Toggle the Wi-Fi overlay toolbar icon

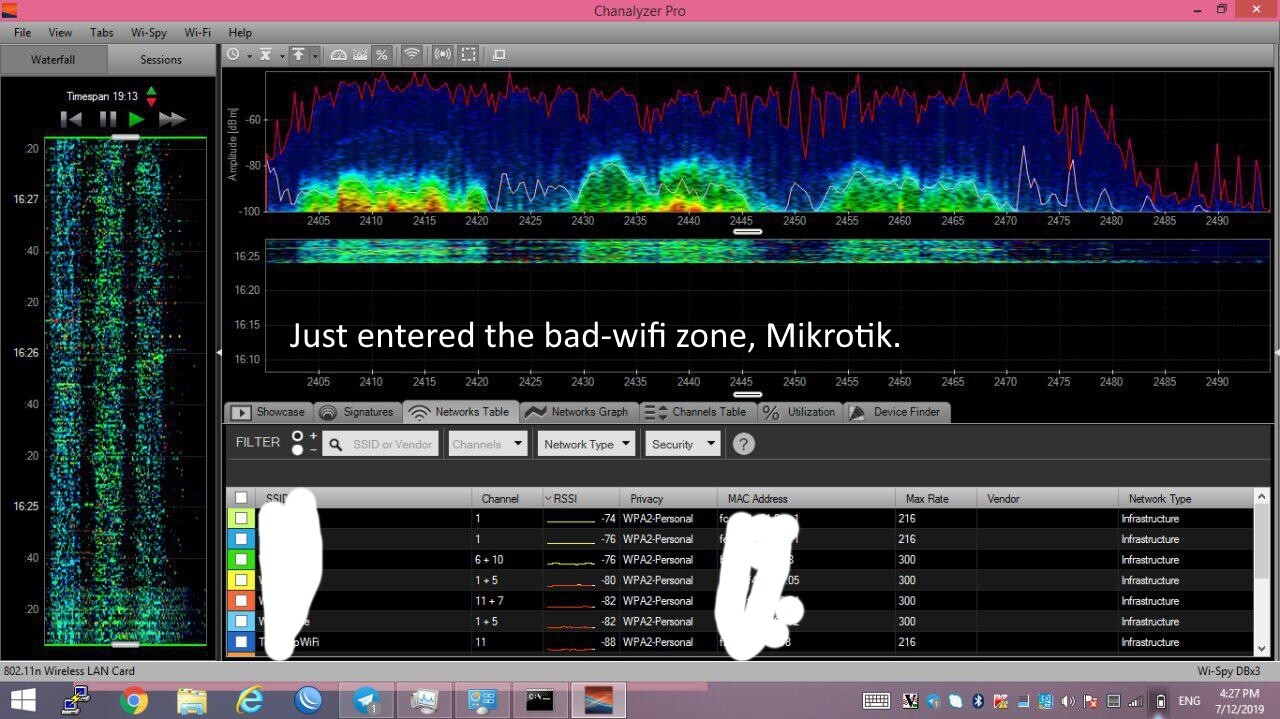click(x=411, y=55)
